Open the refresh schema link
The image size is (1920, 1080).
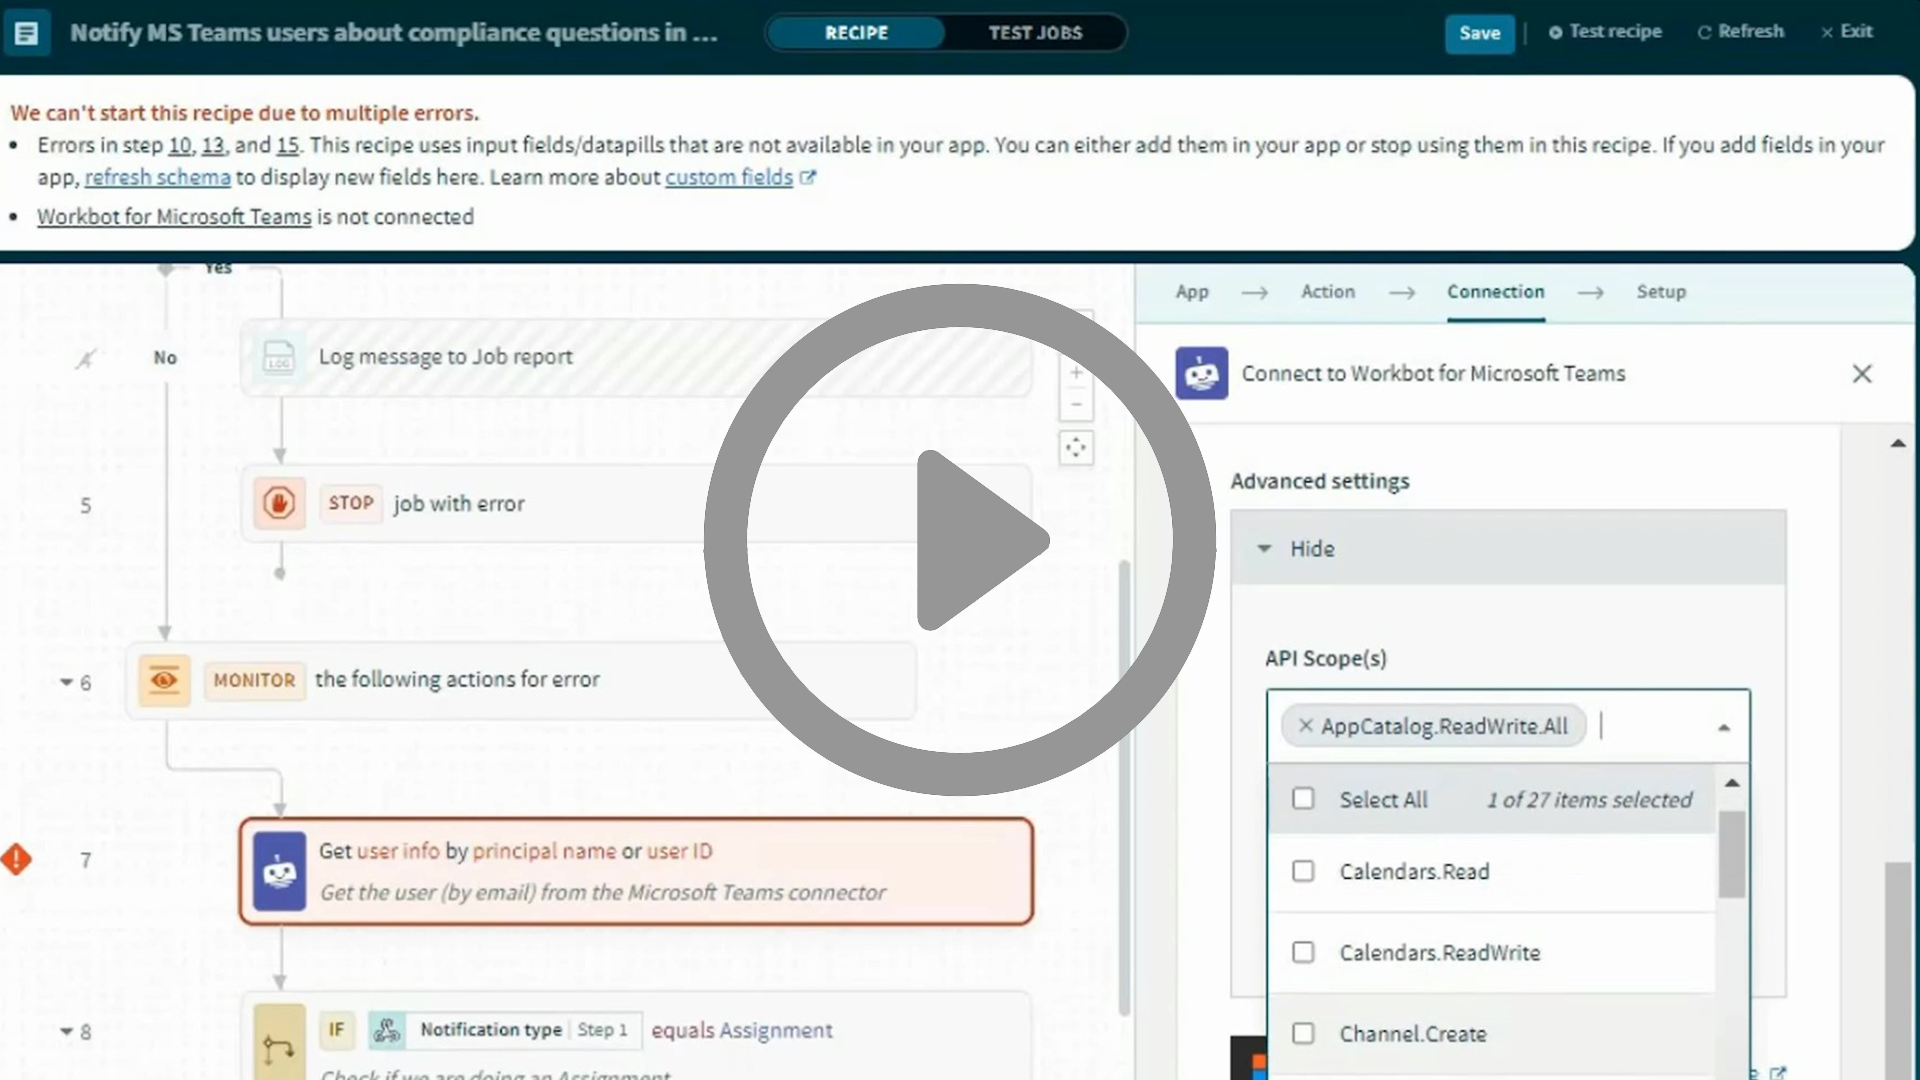pos(157,177)
